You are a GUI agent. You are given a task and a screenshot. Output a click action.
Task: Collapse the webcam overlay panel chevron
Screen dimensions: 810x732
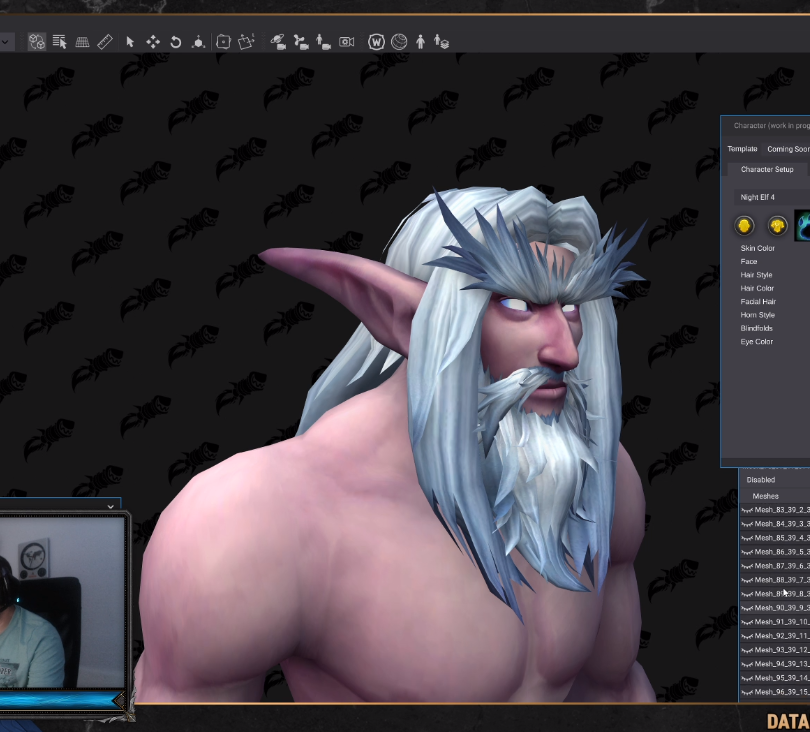[111, 507]
